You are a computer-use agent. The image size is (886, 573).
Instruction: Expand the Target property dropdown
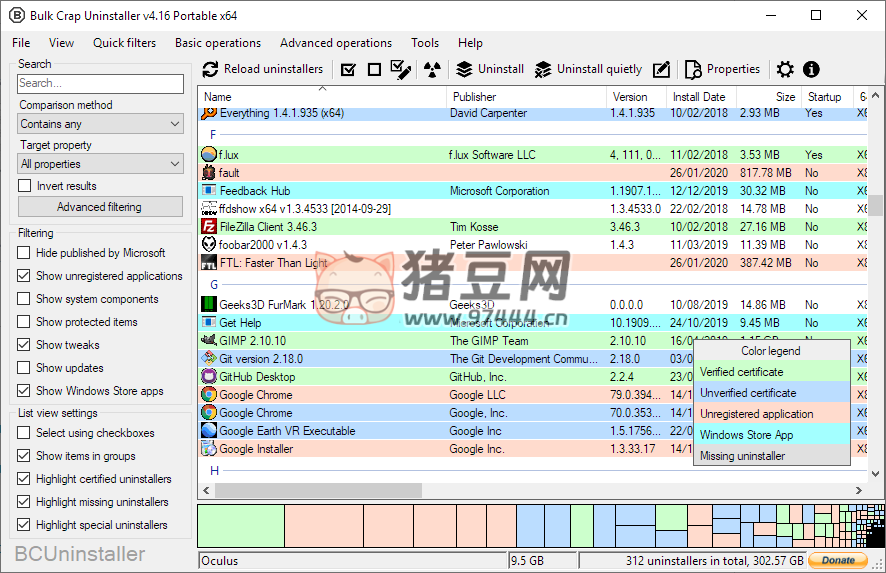100,164
